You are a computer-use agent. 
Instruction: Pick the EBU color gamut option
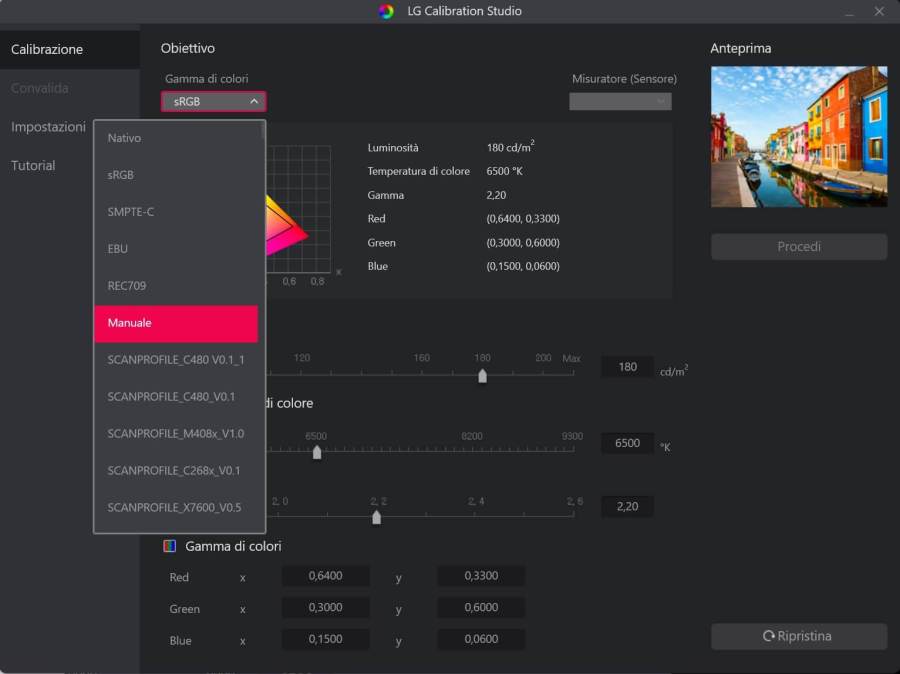click(176, 249)
